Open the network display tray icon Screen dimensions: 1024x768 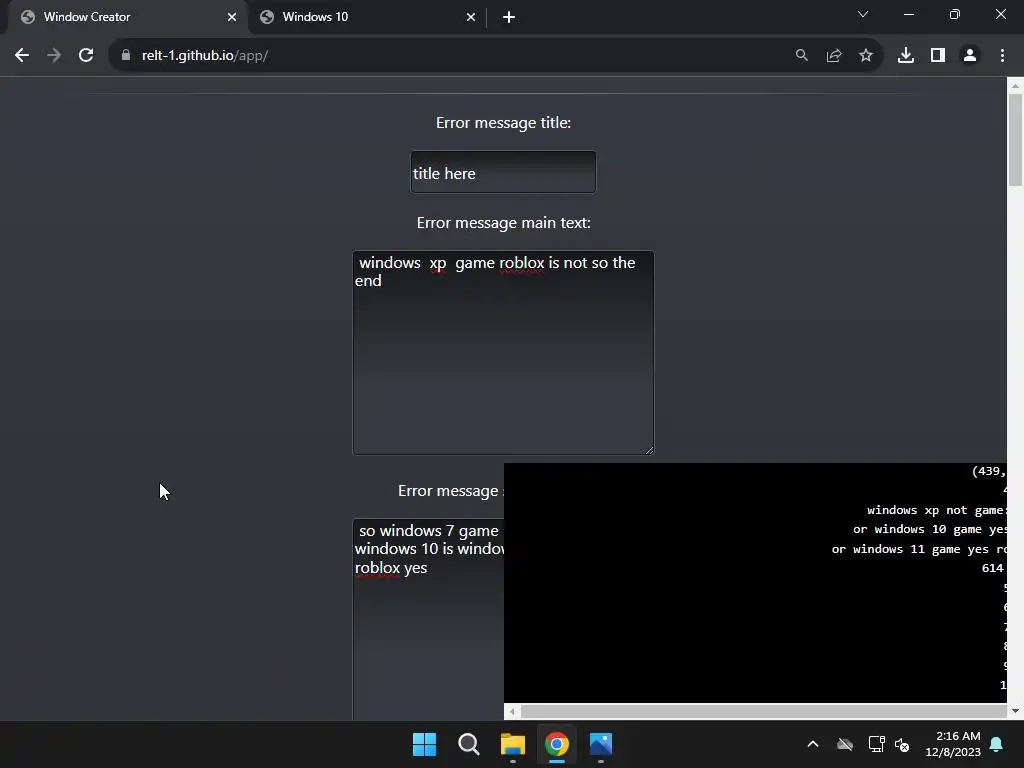click(876, 744)
